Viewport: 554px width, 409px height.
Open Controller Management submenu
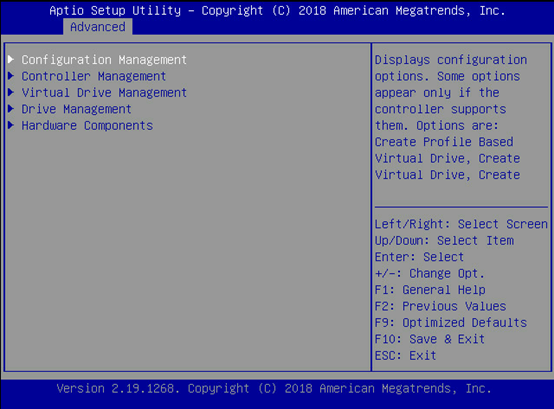94,76
